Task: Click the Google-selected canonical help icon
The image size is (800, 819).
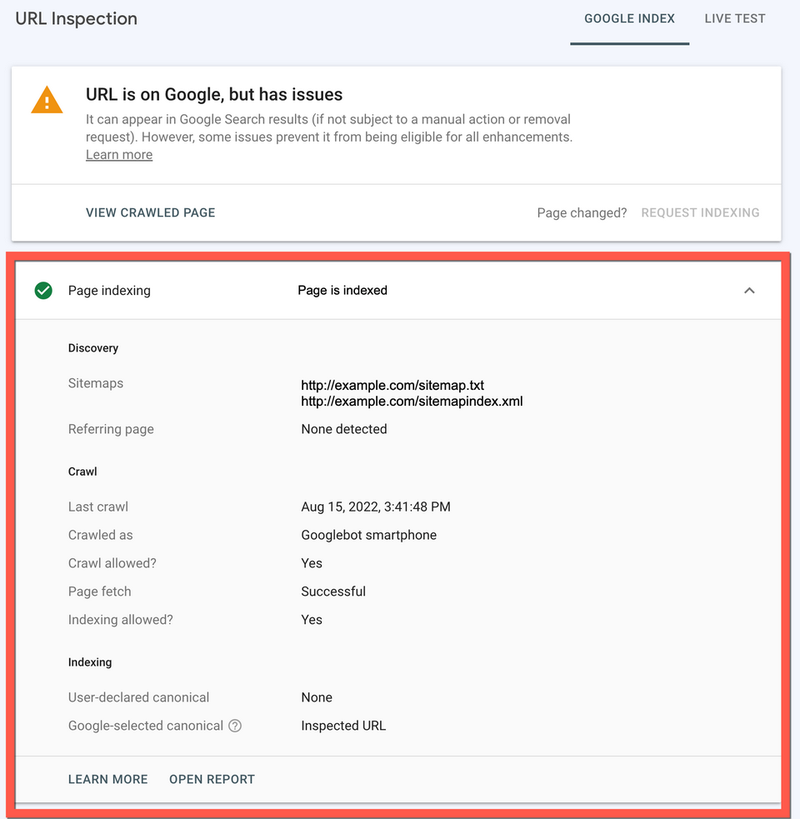Action: point(235,726)
